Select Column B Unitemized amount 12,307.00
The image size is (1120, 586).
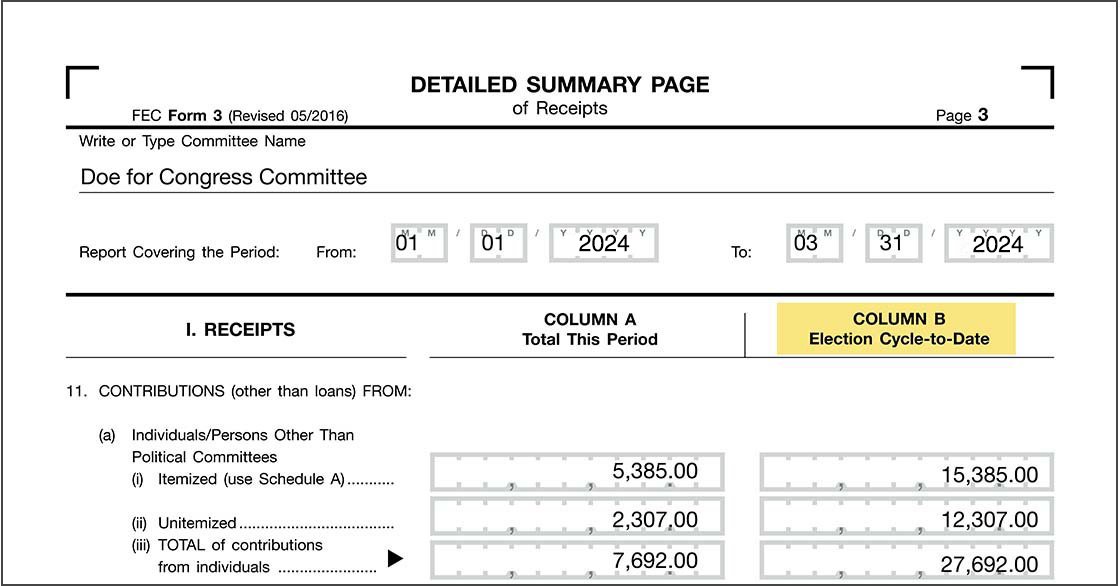pos(906,519)
